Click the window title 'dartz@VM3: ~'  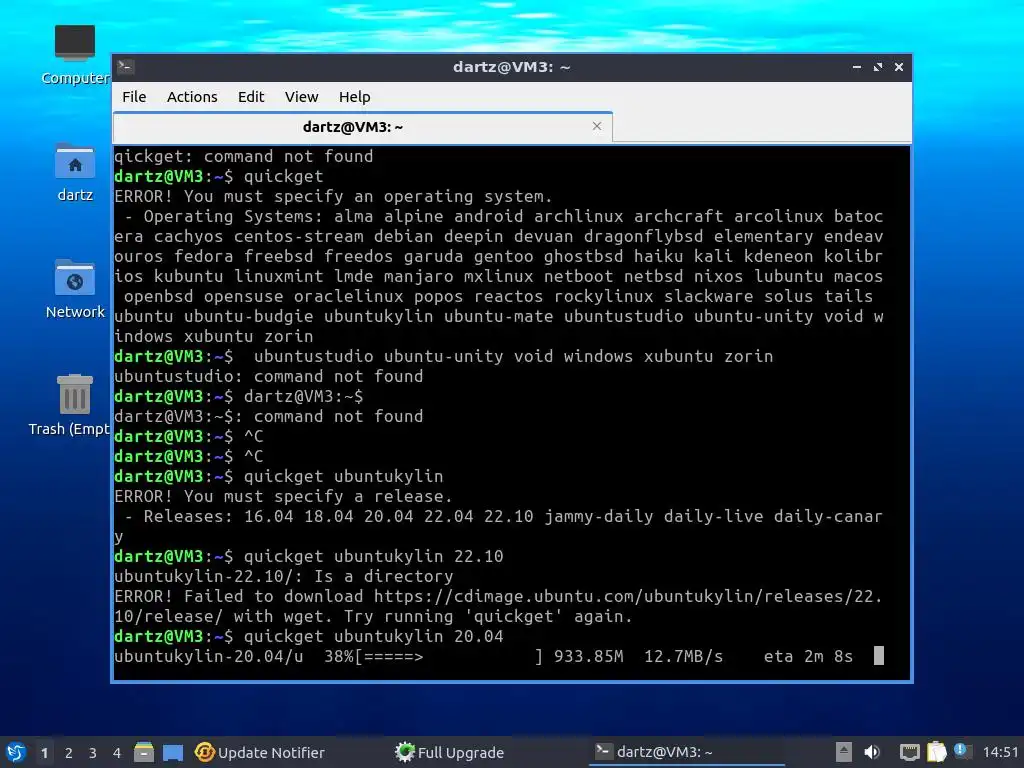[511, 67]
